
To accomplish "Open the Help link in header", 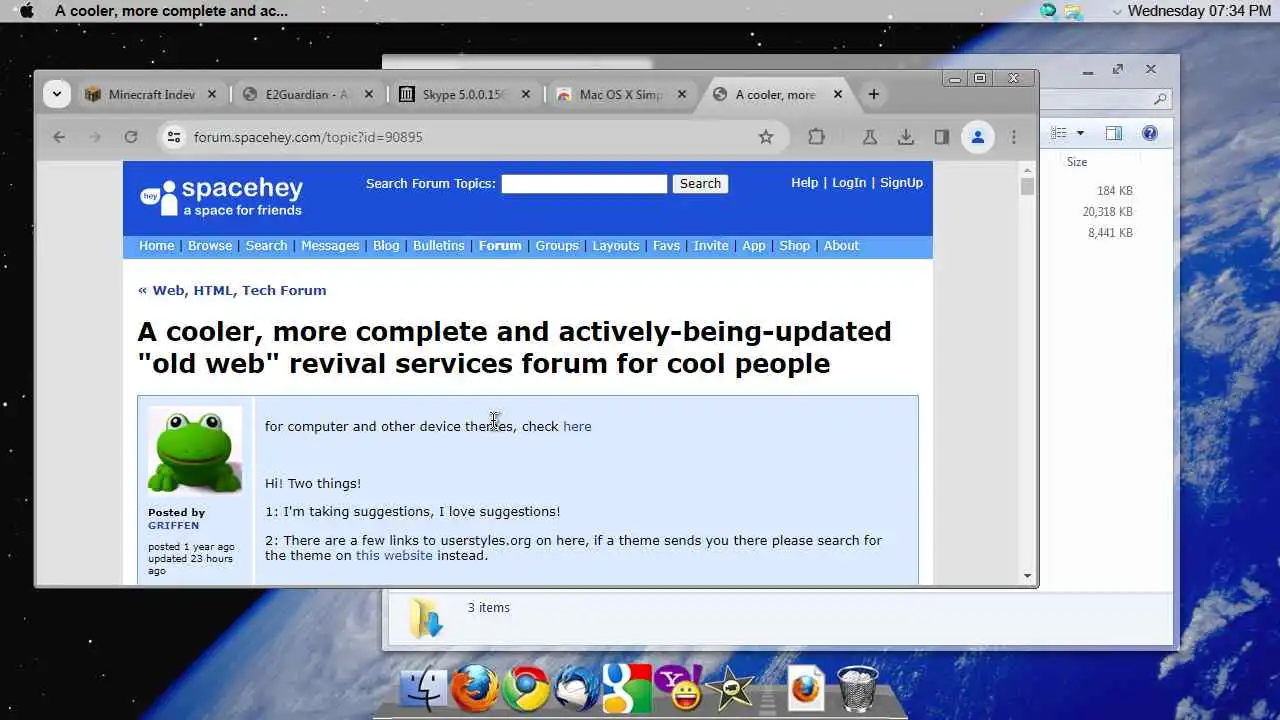I will pyautogui.click(x=804, y=182).
